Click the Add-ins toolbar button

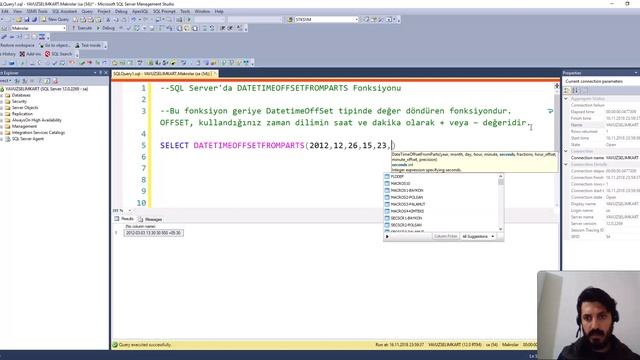pyautogui.click(x=30, y=54)
